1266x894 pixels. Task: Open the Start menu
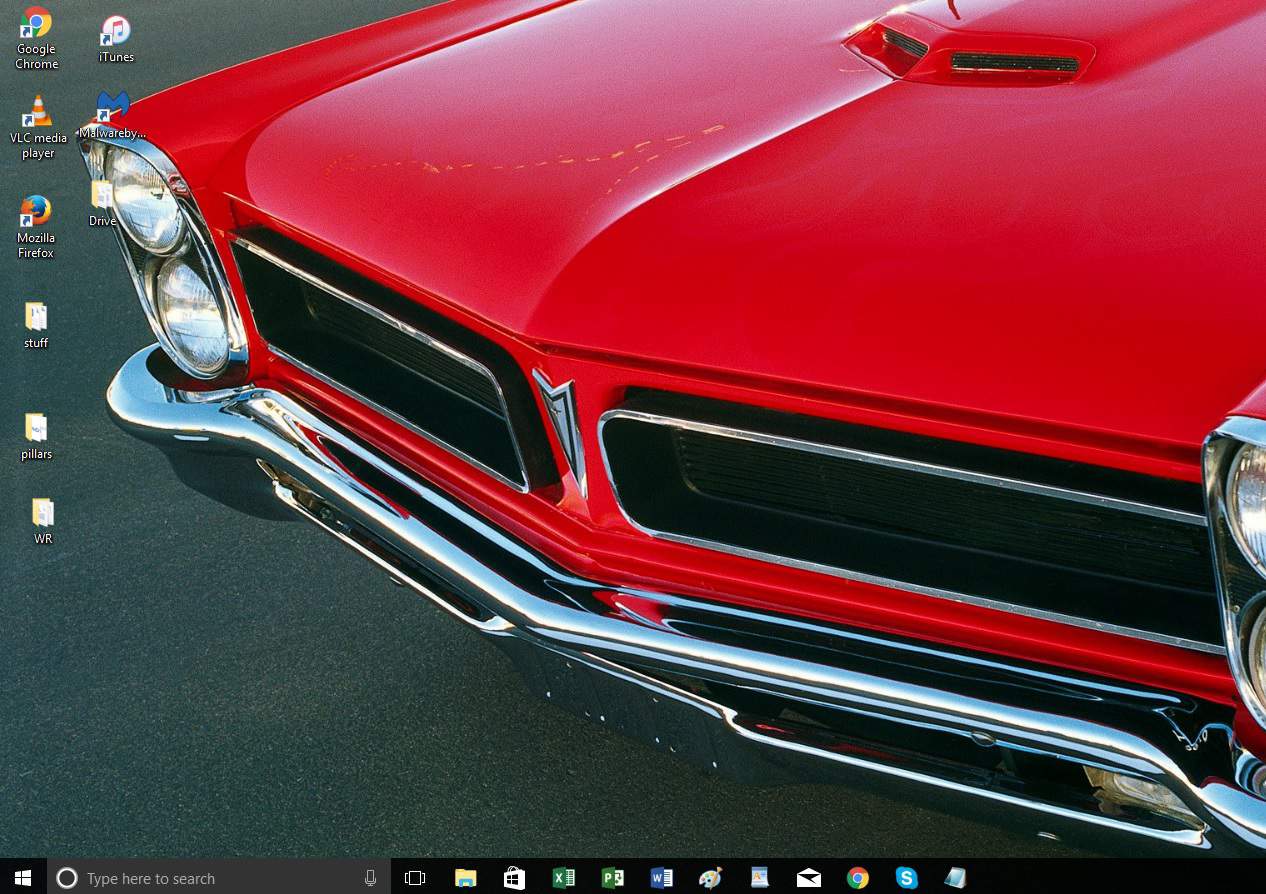pyautogui.click(x=20, y=877)
